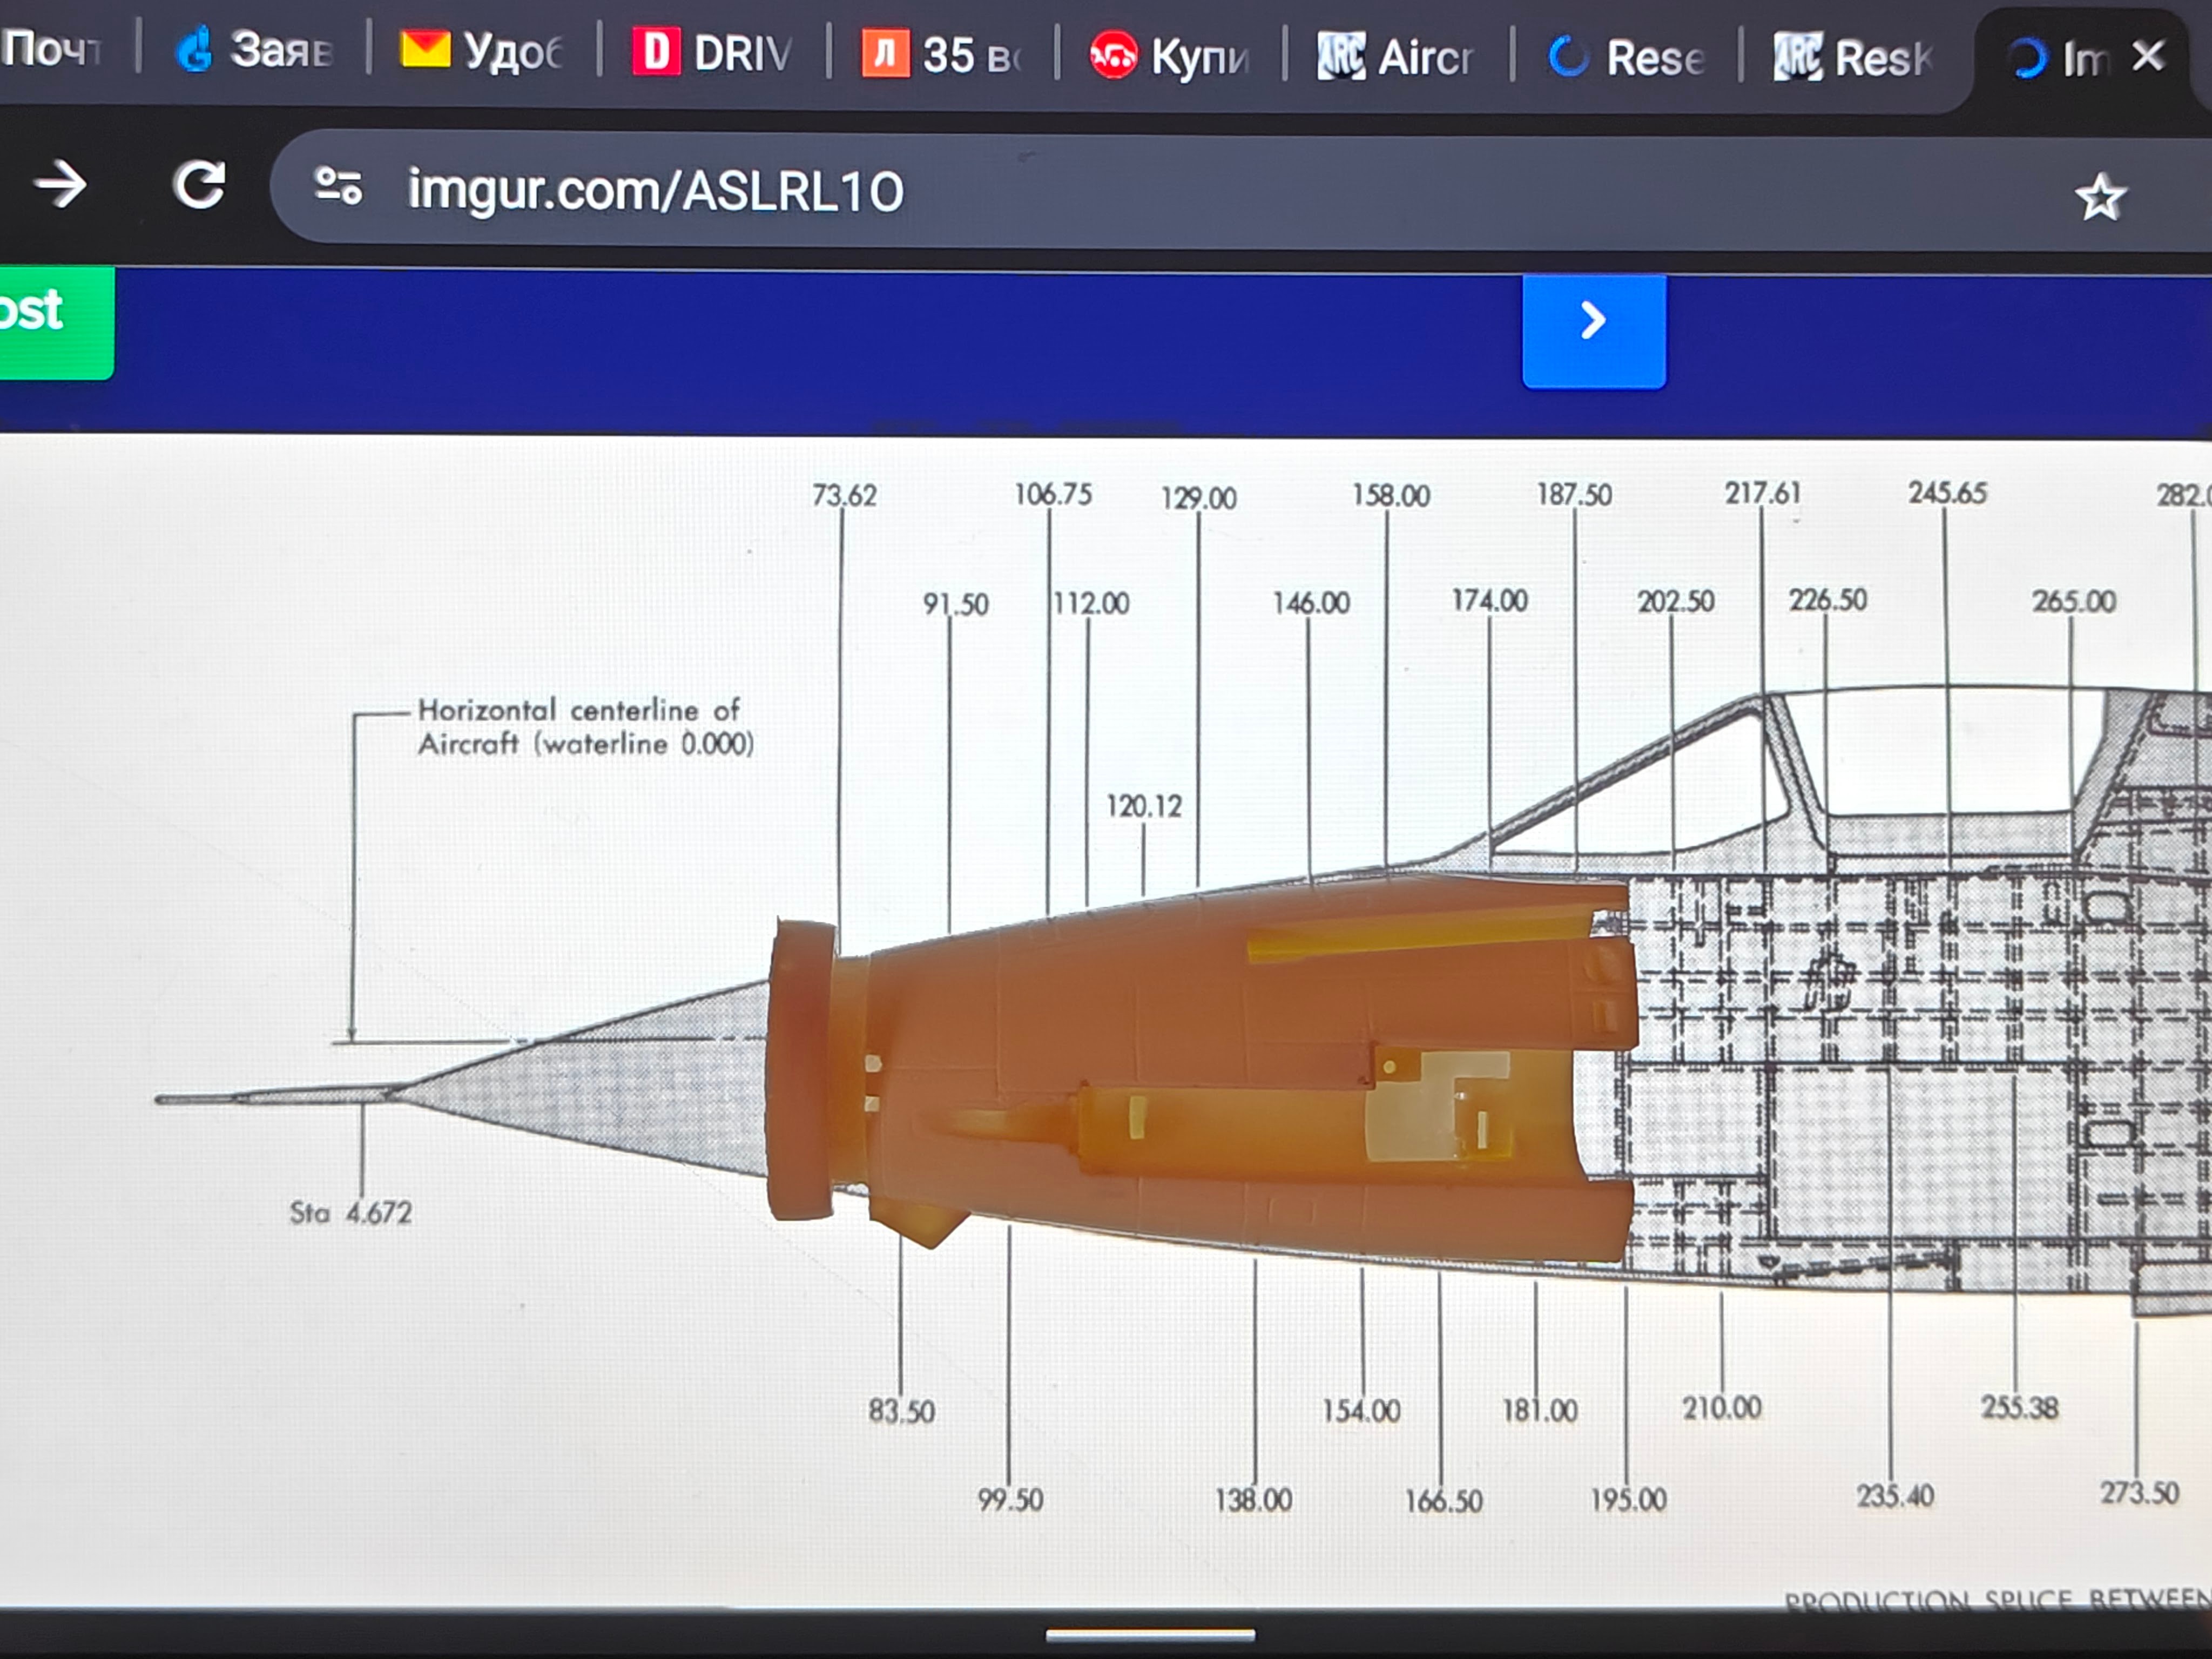Reload the imgur page
This screenshot has height=1659, width=2212.
[199, 185]
